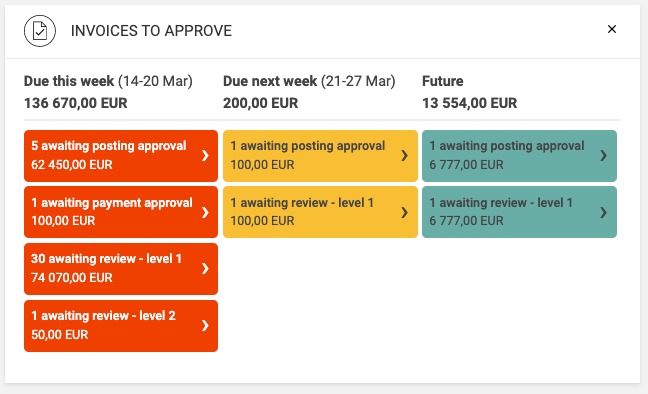Viewport: 648px width, 394px height.
Task: Click the Future column heading
Action: pyautogui.click(x=443, y=81)
